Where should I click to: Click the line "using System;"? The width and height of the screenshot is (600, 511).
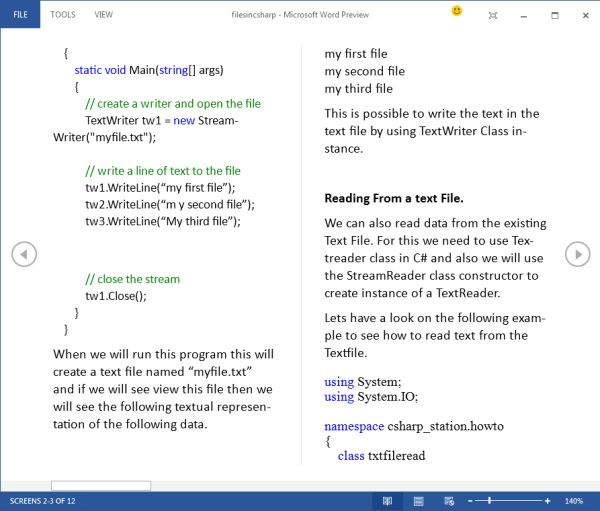[363, 382]
